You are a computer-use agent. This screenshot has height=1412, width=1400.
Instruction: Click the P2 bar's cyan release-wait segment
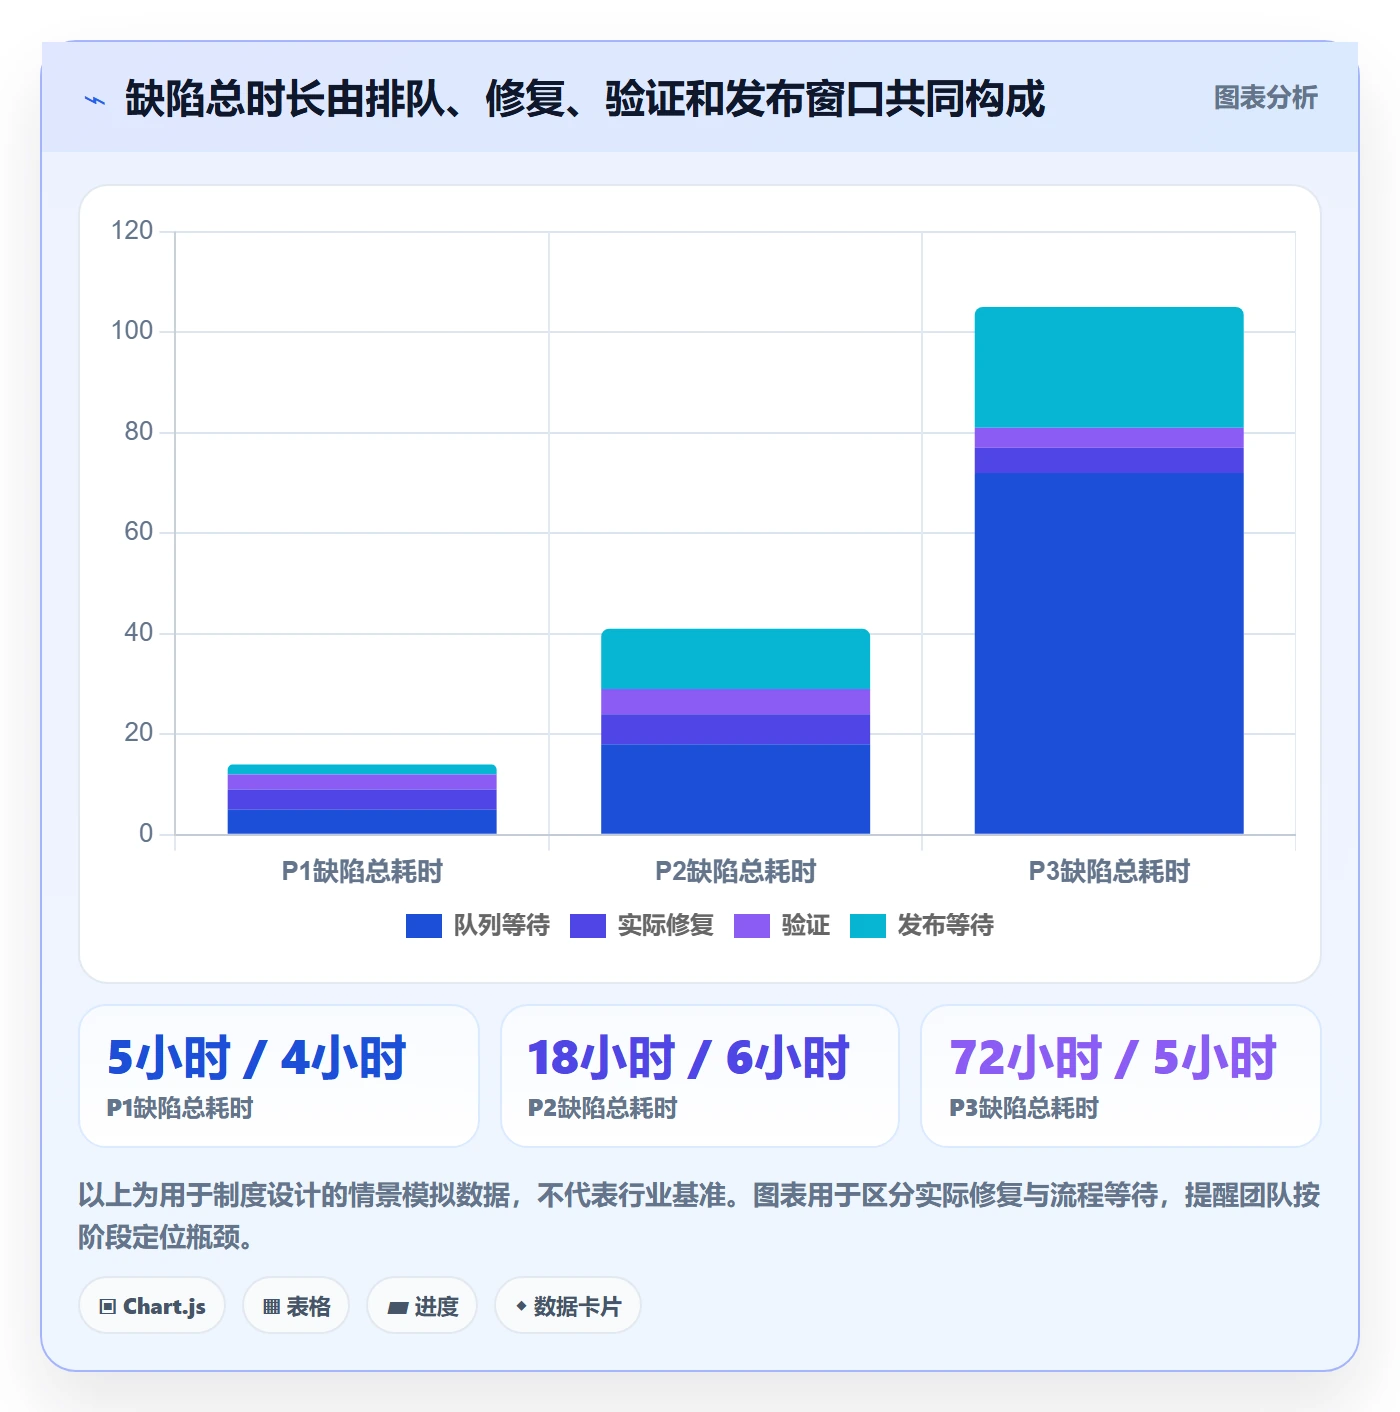[x=735, y=659]
